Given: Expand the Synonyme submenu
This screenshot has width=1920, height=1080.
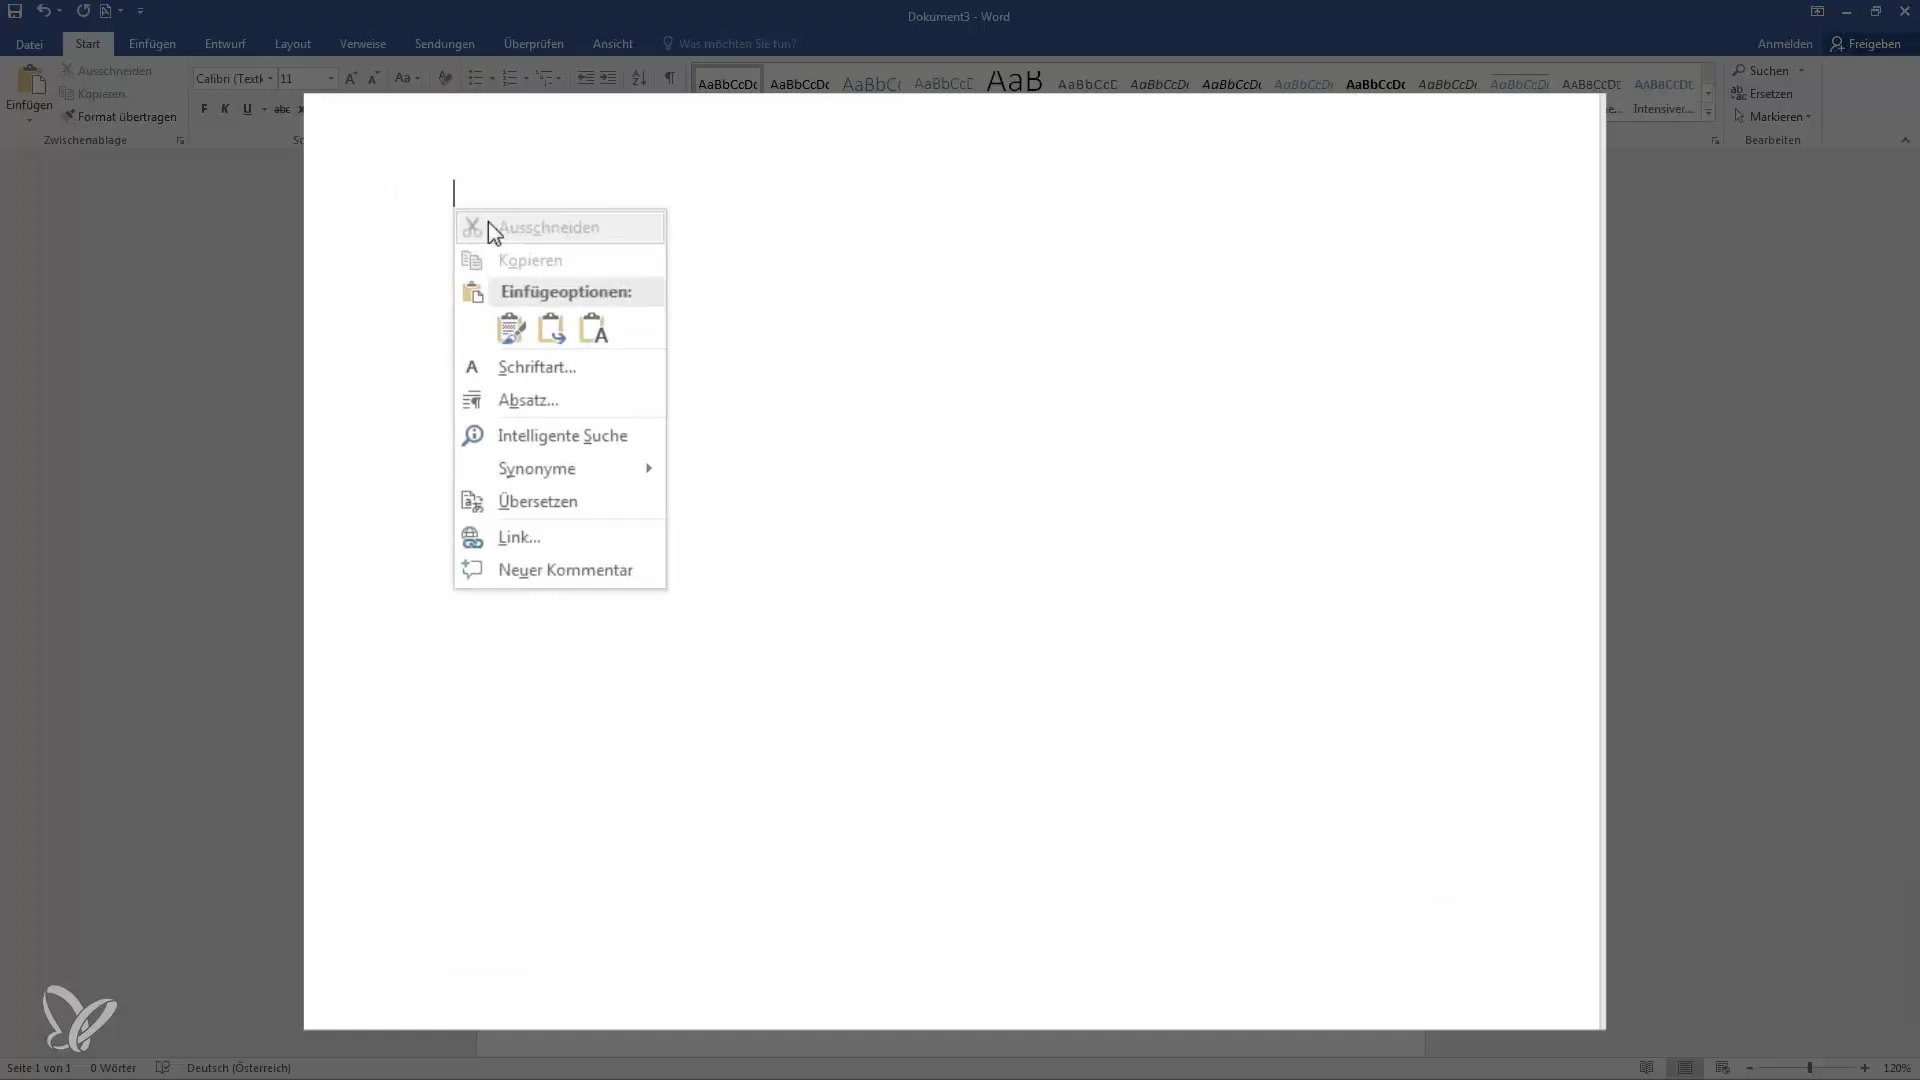Looking at the screenshot, I should point(560,469).
